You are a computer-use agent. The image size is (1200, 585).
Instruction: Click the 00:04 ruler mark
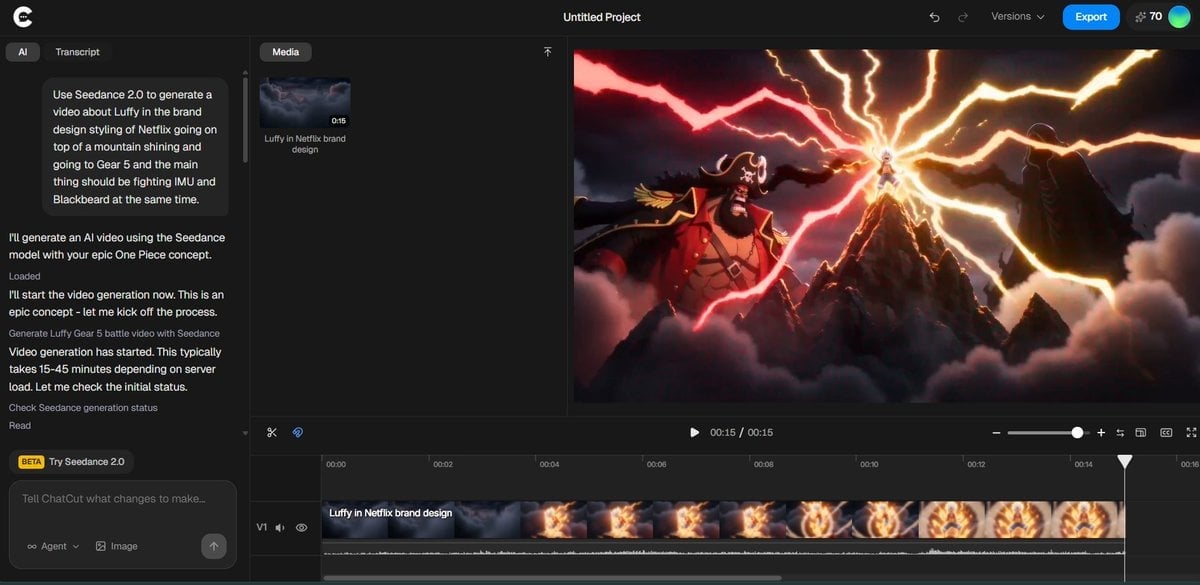click(x=549, y=464)
